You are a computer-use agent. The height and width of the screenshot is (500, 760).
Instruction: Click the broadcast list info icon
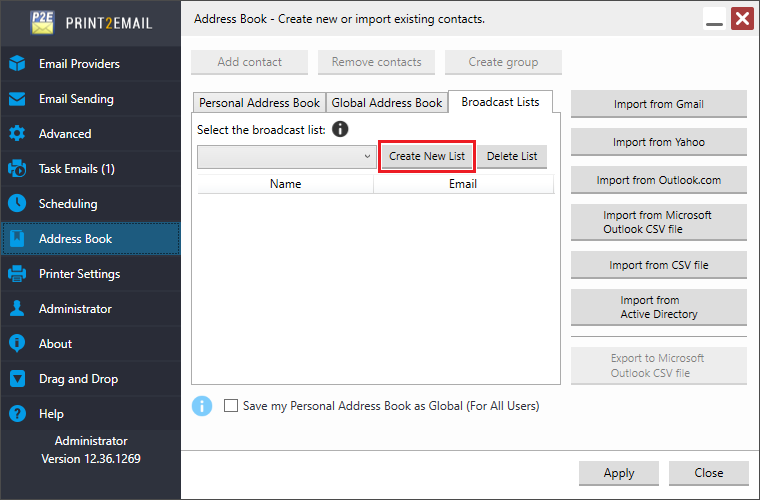tap(340, 129)
